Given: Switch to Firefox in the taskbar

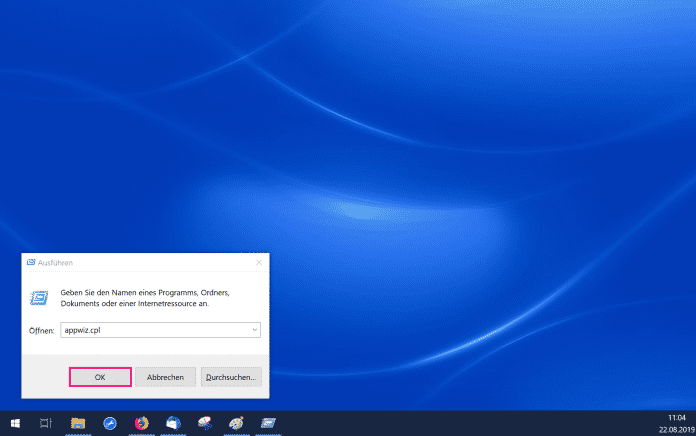Looking at the screenshot, I should click(141, 423).
